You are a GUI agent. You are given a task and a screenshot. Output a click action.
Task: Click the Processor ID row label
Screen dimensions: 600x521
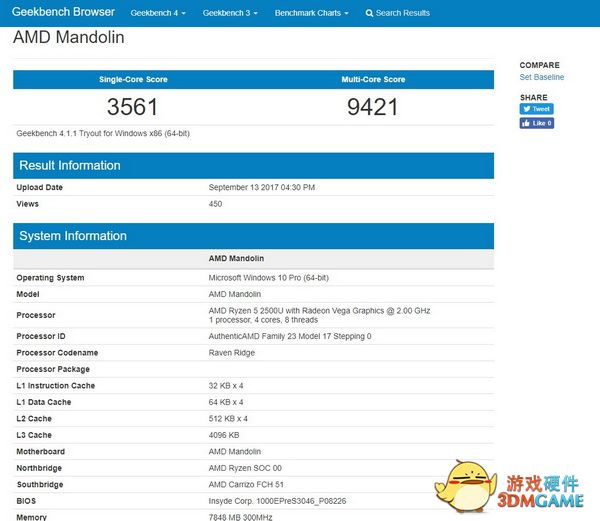click(41, 336)
